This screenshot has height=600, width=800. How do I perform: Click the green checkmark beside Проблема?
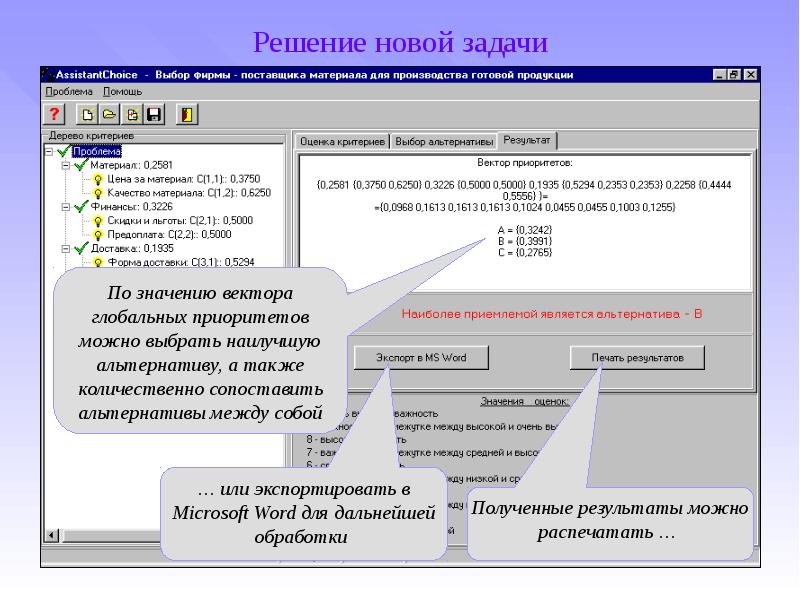[x=63, y=151]
